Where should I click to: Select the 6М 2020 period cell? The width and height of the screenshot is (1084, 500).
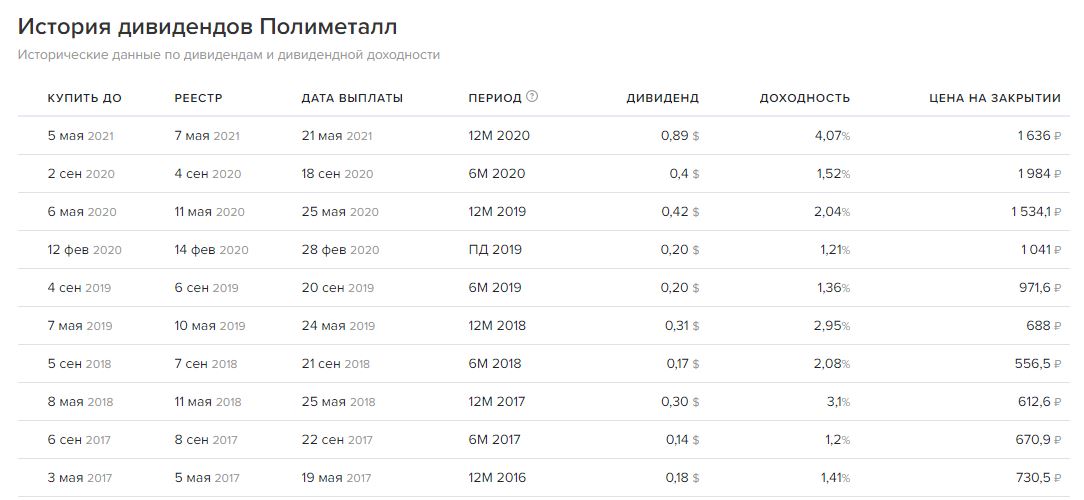(496, 174)
